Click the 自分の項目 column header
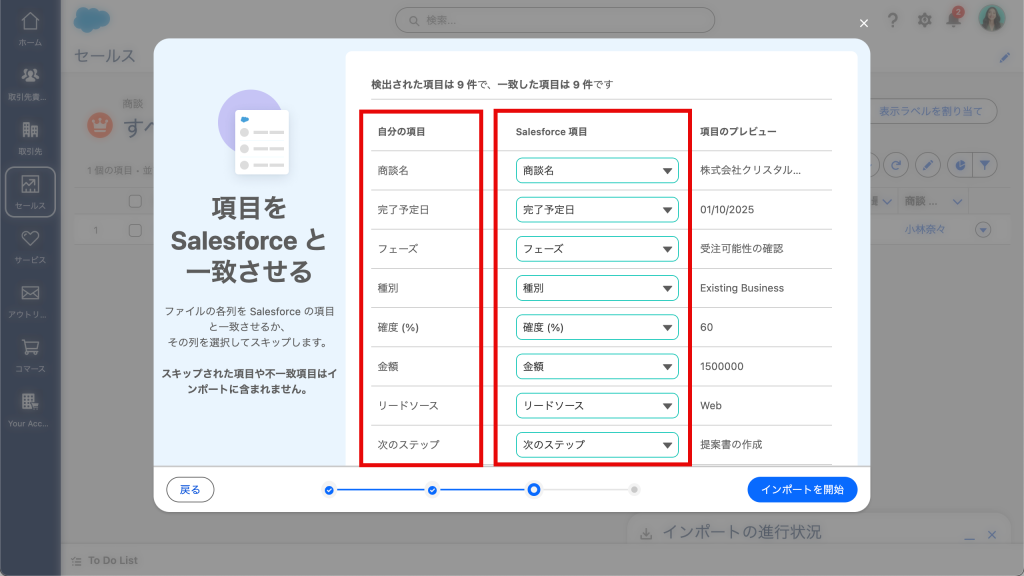The width and height of the screenshot is (1024, 576). click(401, 131)
